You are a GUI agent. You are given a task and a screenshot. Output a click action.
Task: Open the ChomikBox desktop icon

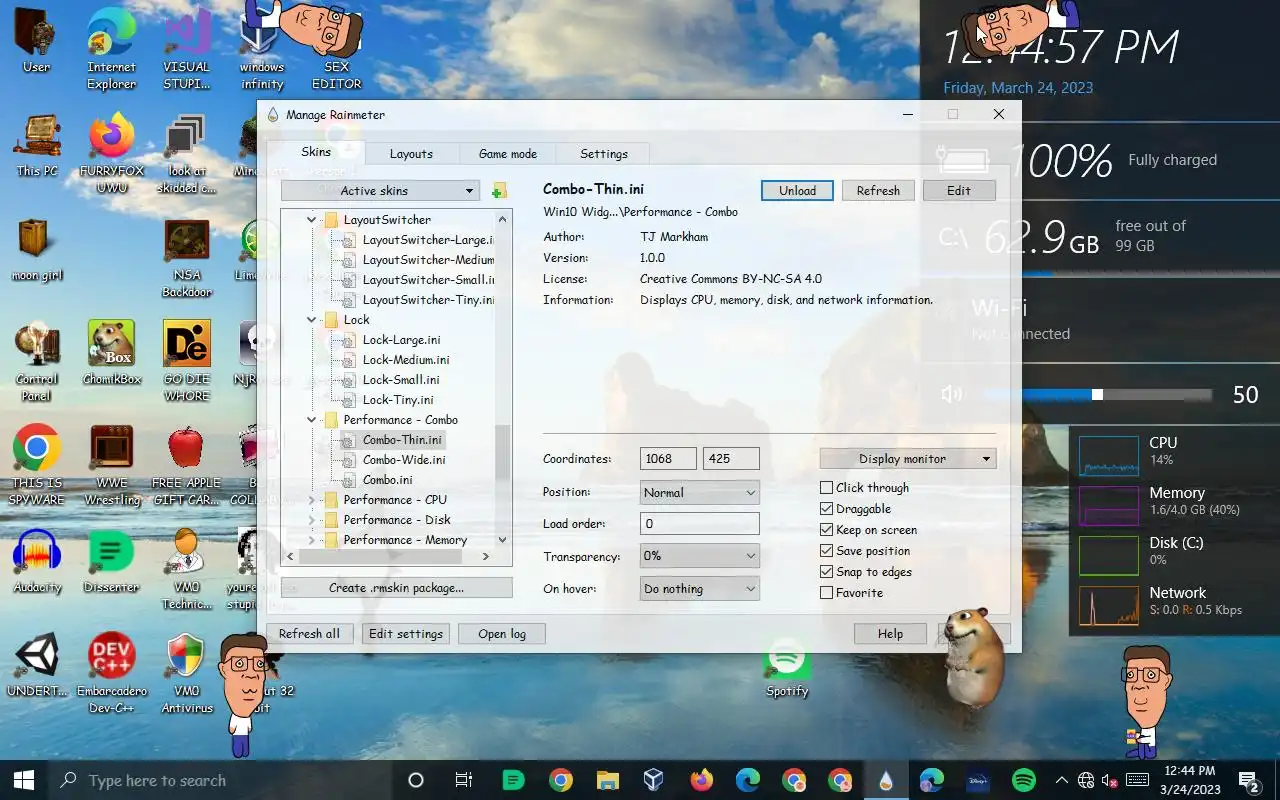111,353
